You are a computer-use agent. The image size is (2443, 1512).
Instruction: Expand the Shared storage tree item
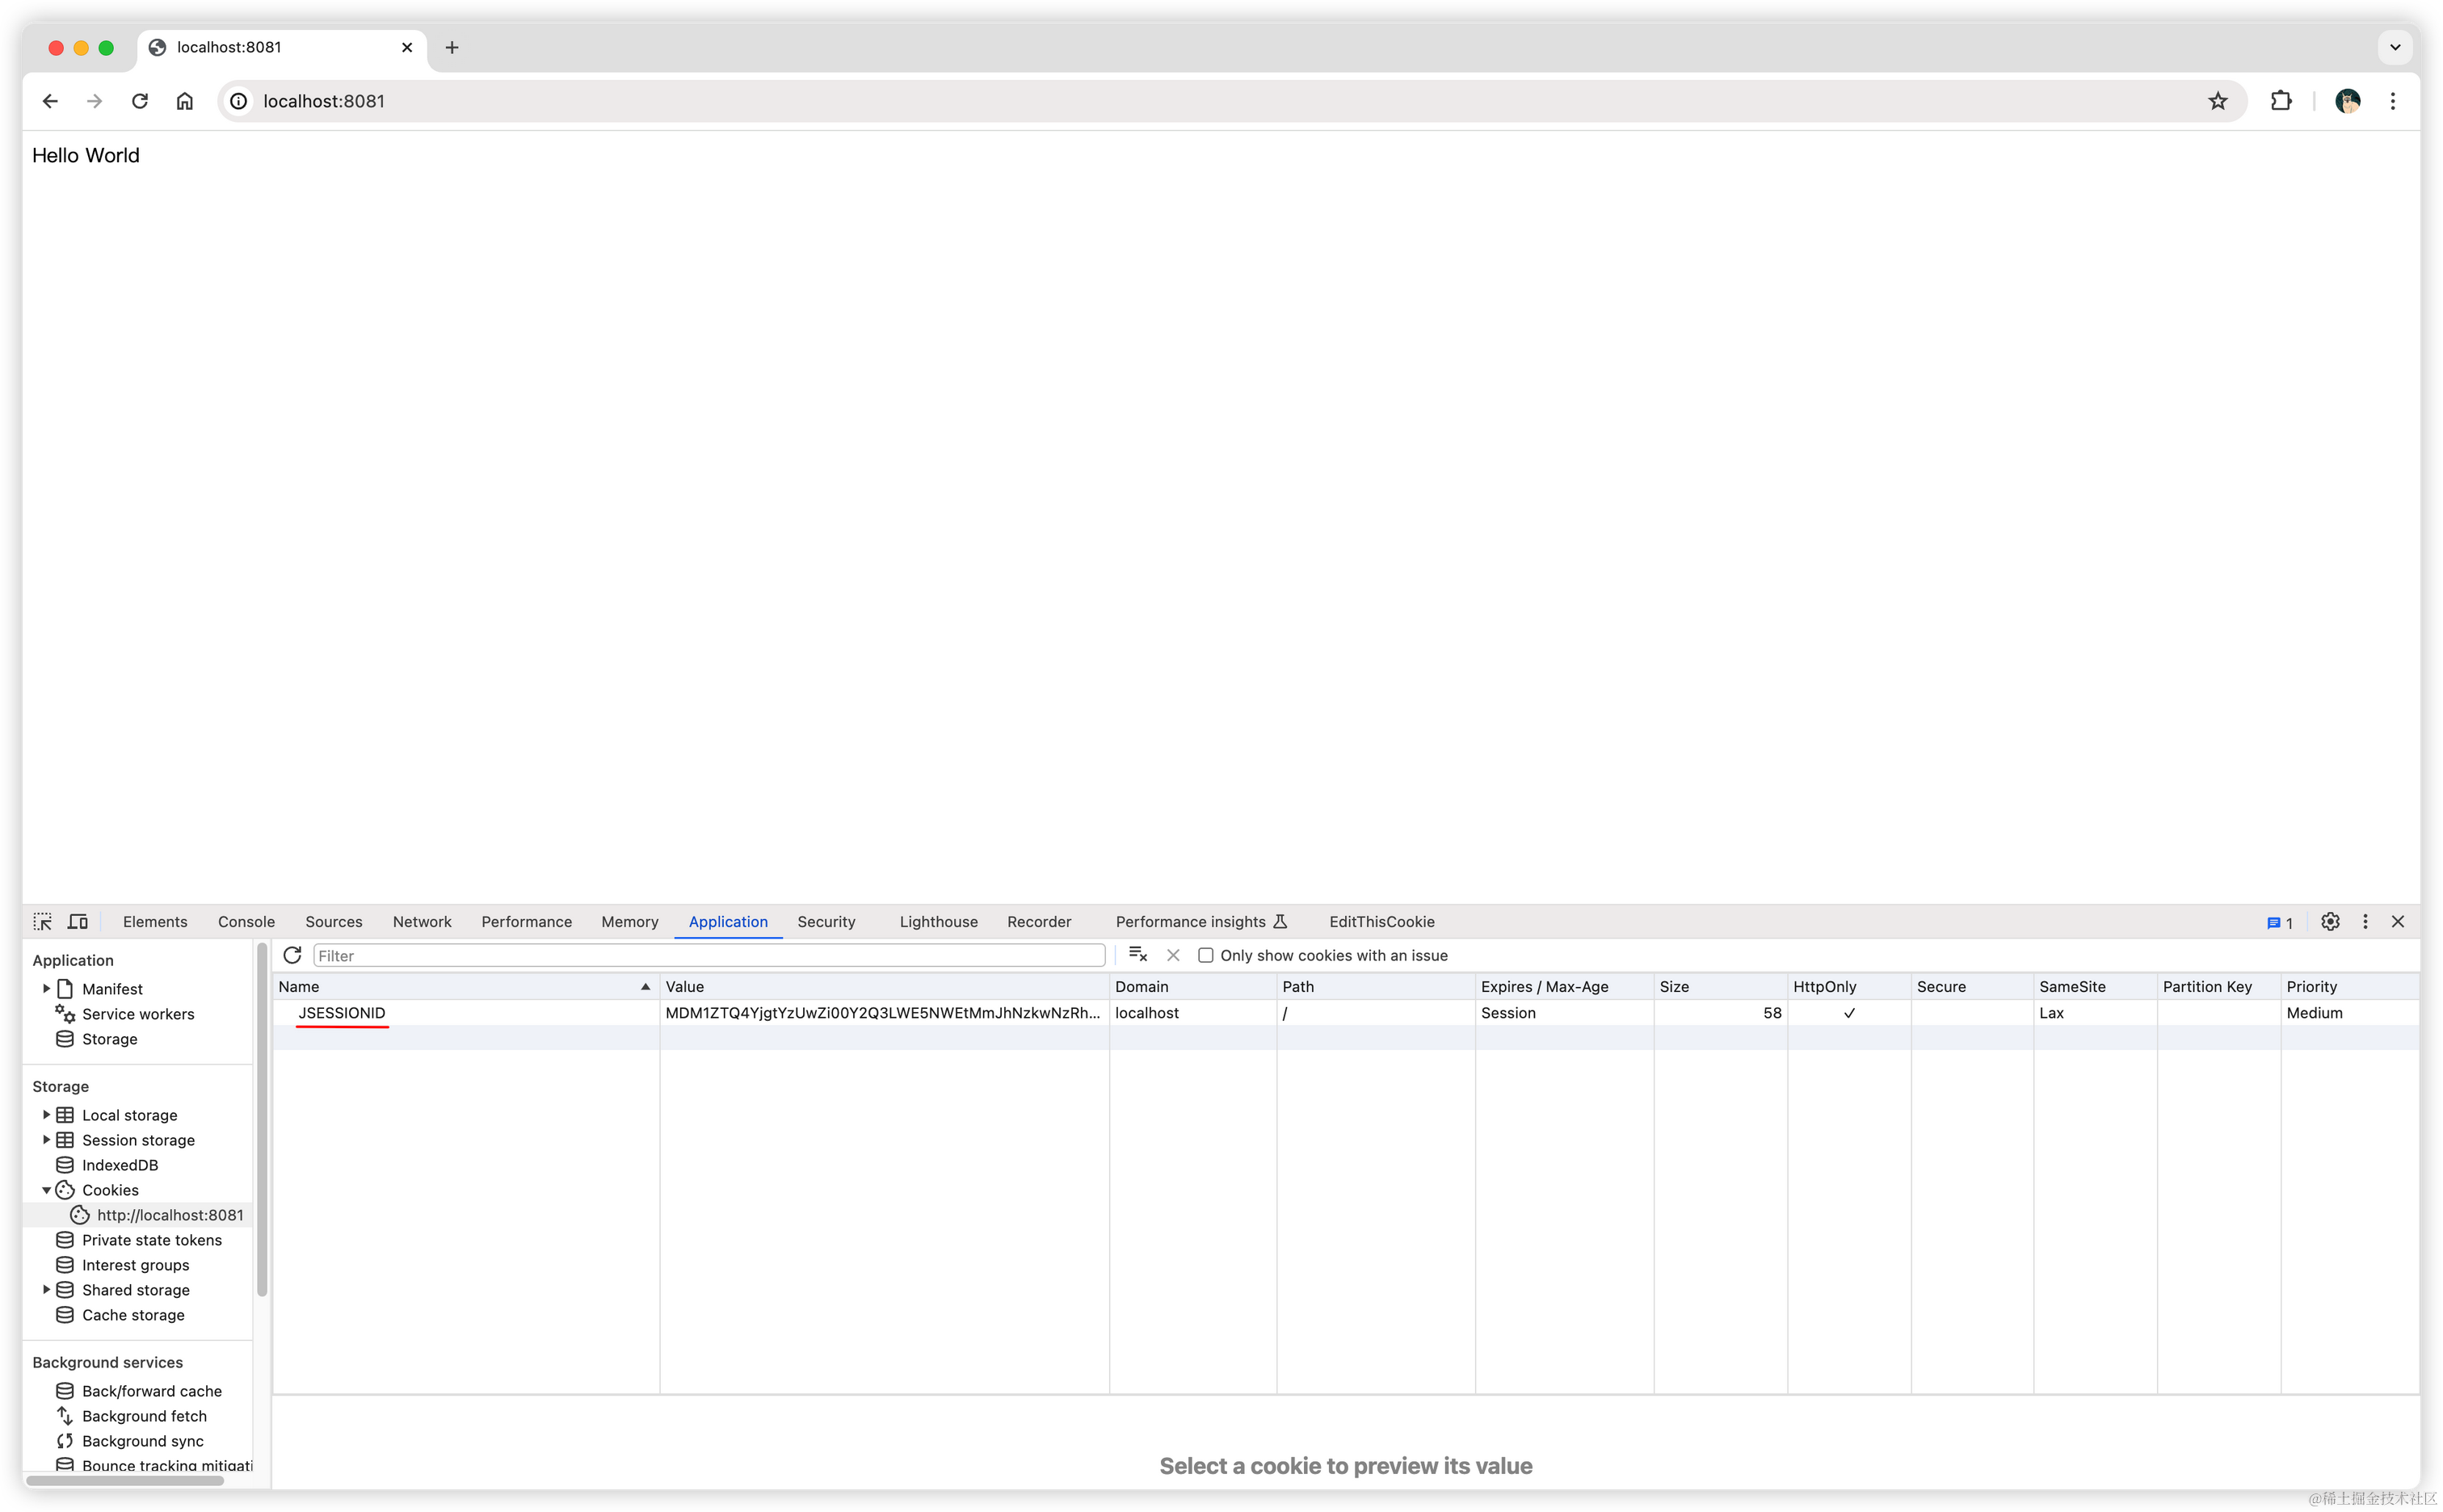(46, 1289)
